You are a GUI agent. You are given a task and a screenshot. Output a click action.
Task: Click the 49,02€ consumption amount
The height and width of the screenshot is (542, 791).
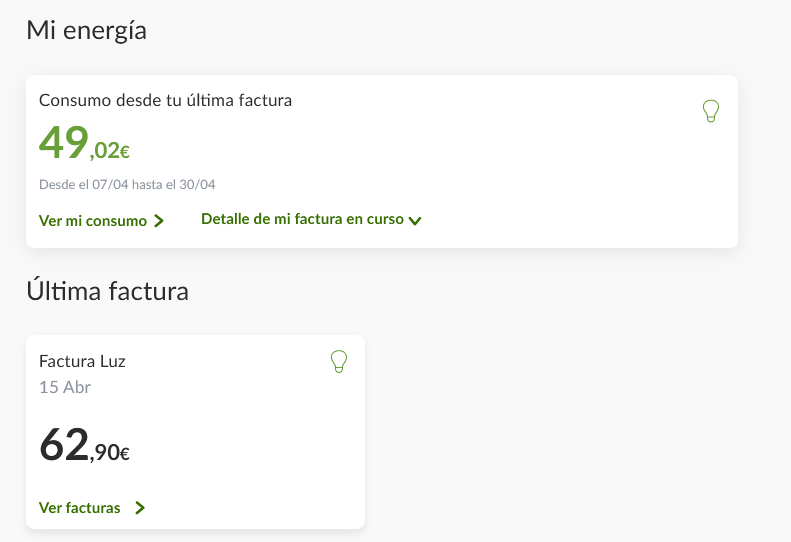(x=84, y=145)
